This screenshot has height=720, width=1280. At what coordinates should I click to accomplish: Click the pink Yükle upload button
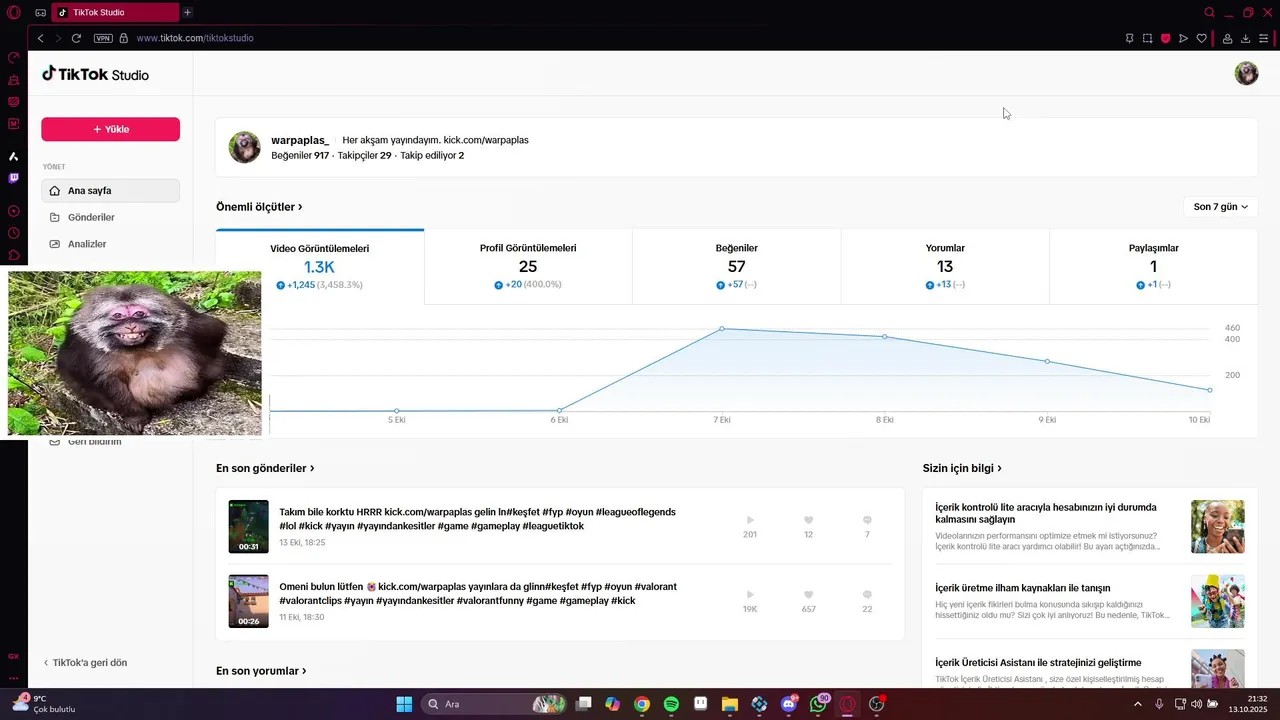click(x=110, y=129)
